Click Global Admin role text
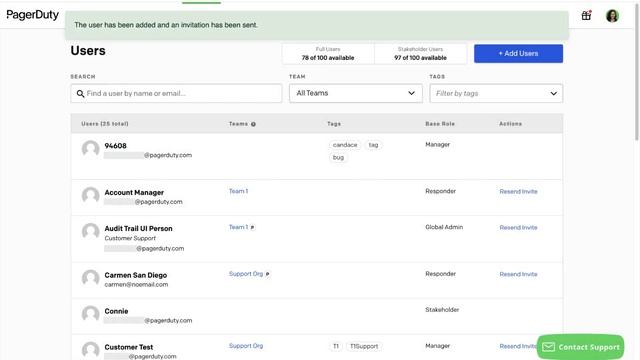The width and height of the screenshot is (640, 360). (x=444, y=227)
